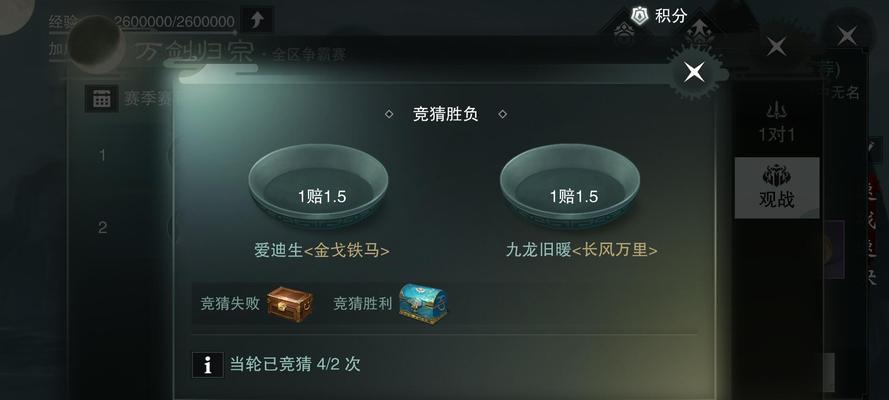
Task: Tap the 积分 shield icon
Action: click(640, 16)
